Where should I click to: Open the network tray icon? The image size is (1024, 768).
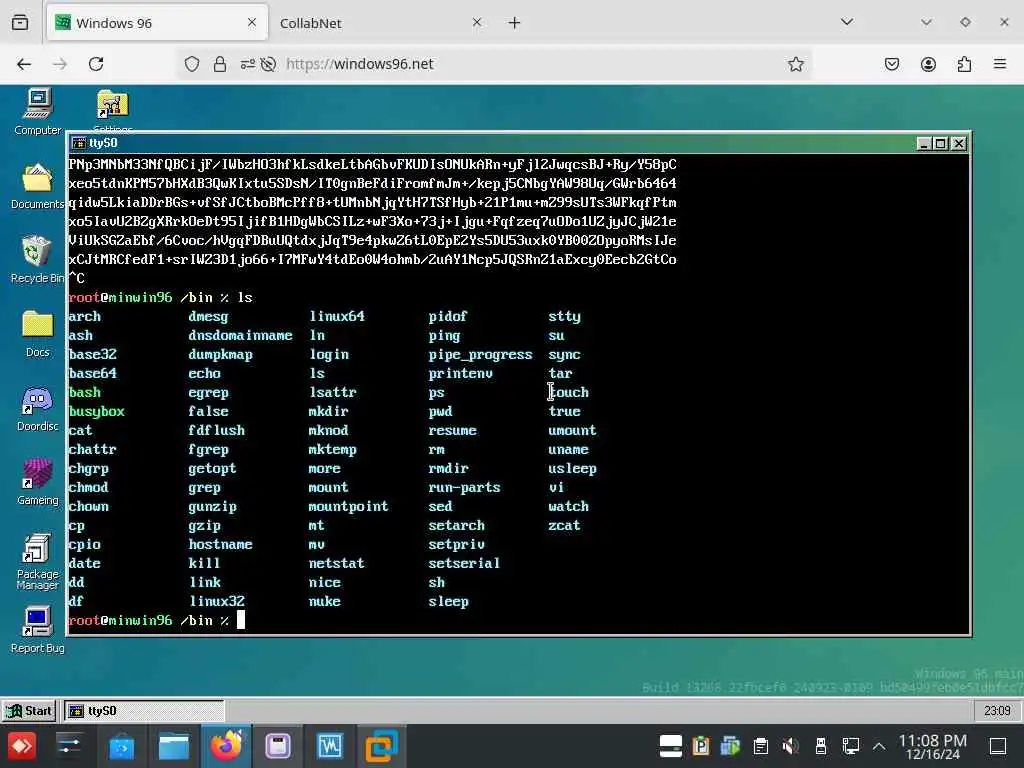[x=850, y=746]
